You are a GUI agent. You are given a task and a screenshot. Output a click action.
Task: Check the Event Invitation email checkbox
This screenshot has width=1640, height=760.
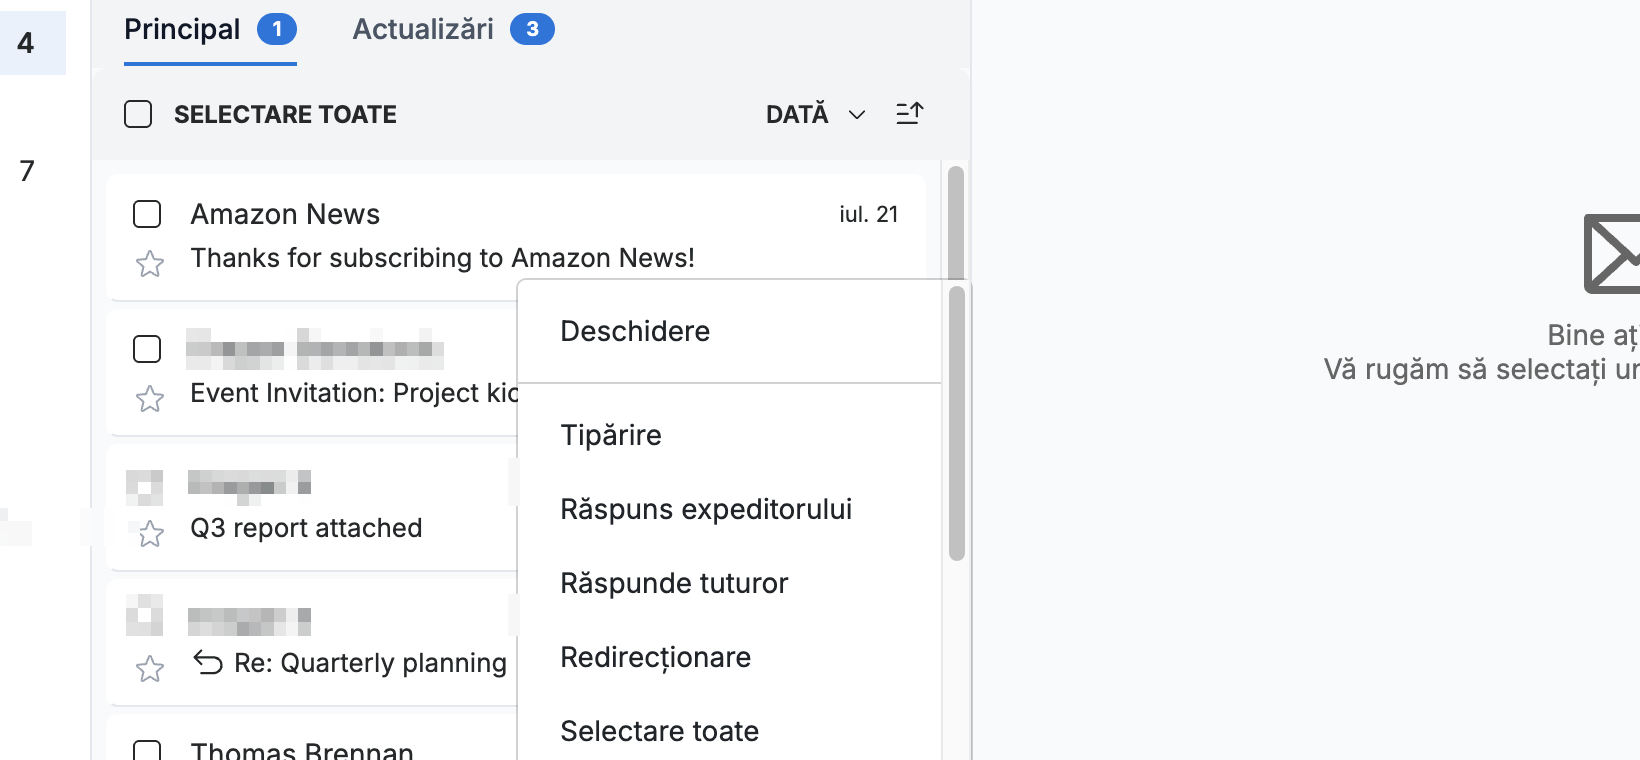pos(147,349)
